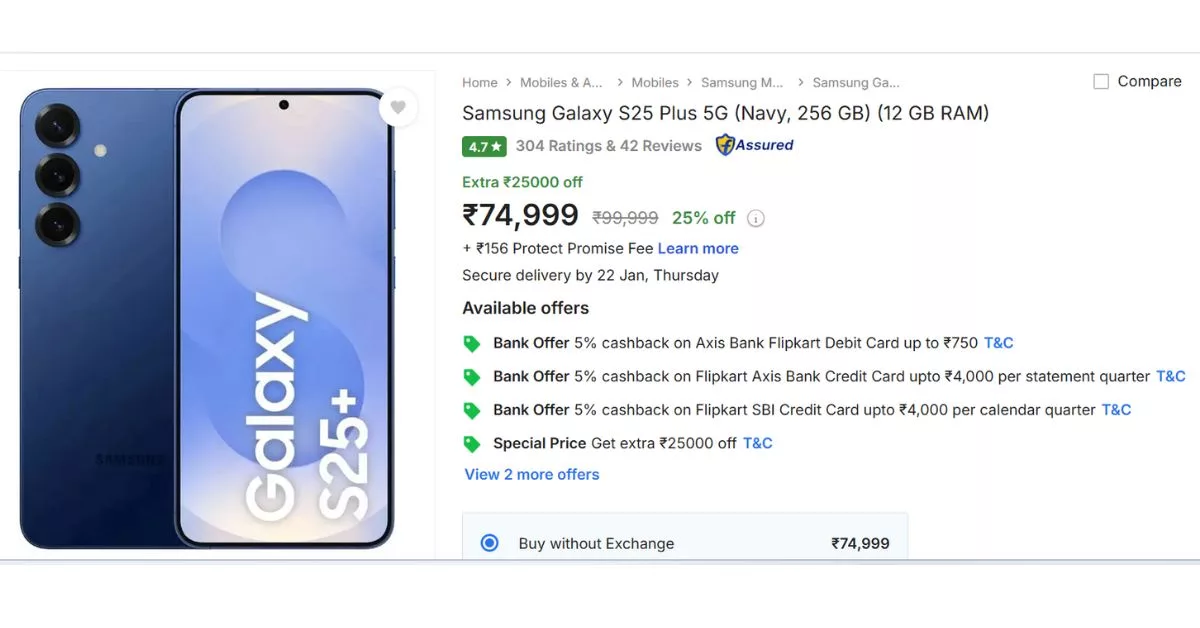Click the offer tag icon beside Axis Bank offer

tap(471, 343)
